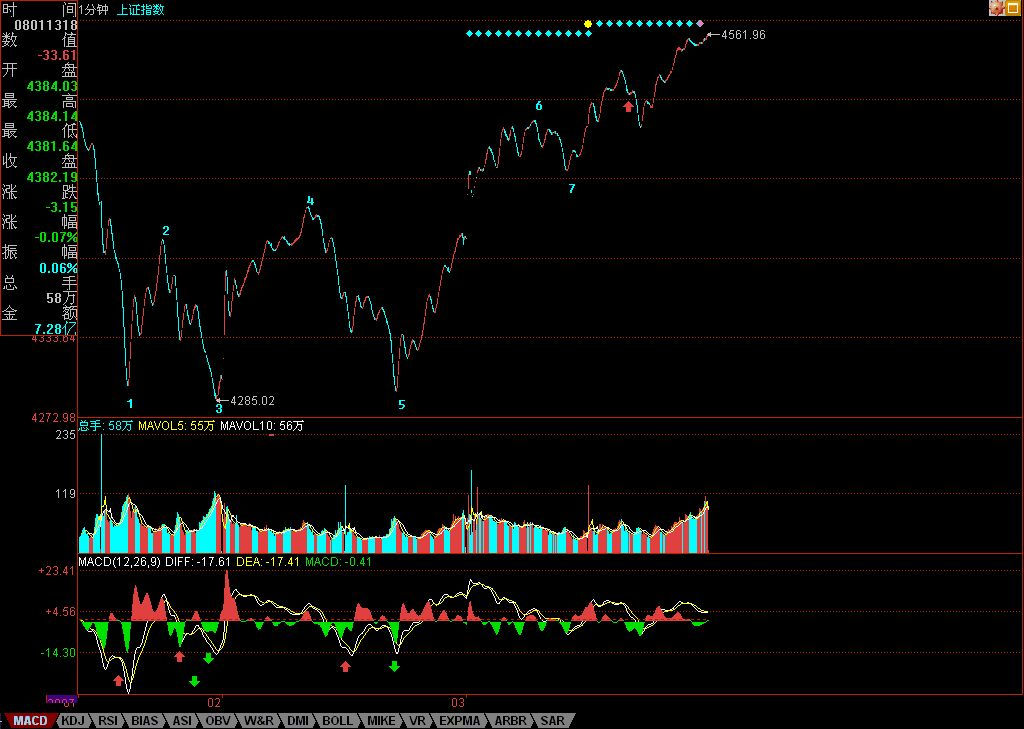This screenshot has width=1024, height=729.
Task: Select the OBV indicator tab
Action: [218, 720]
